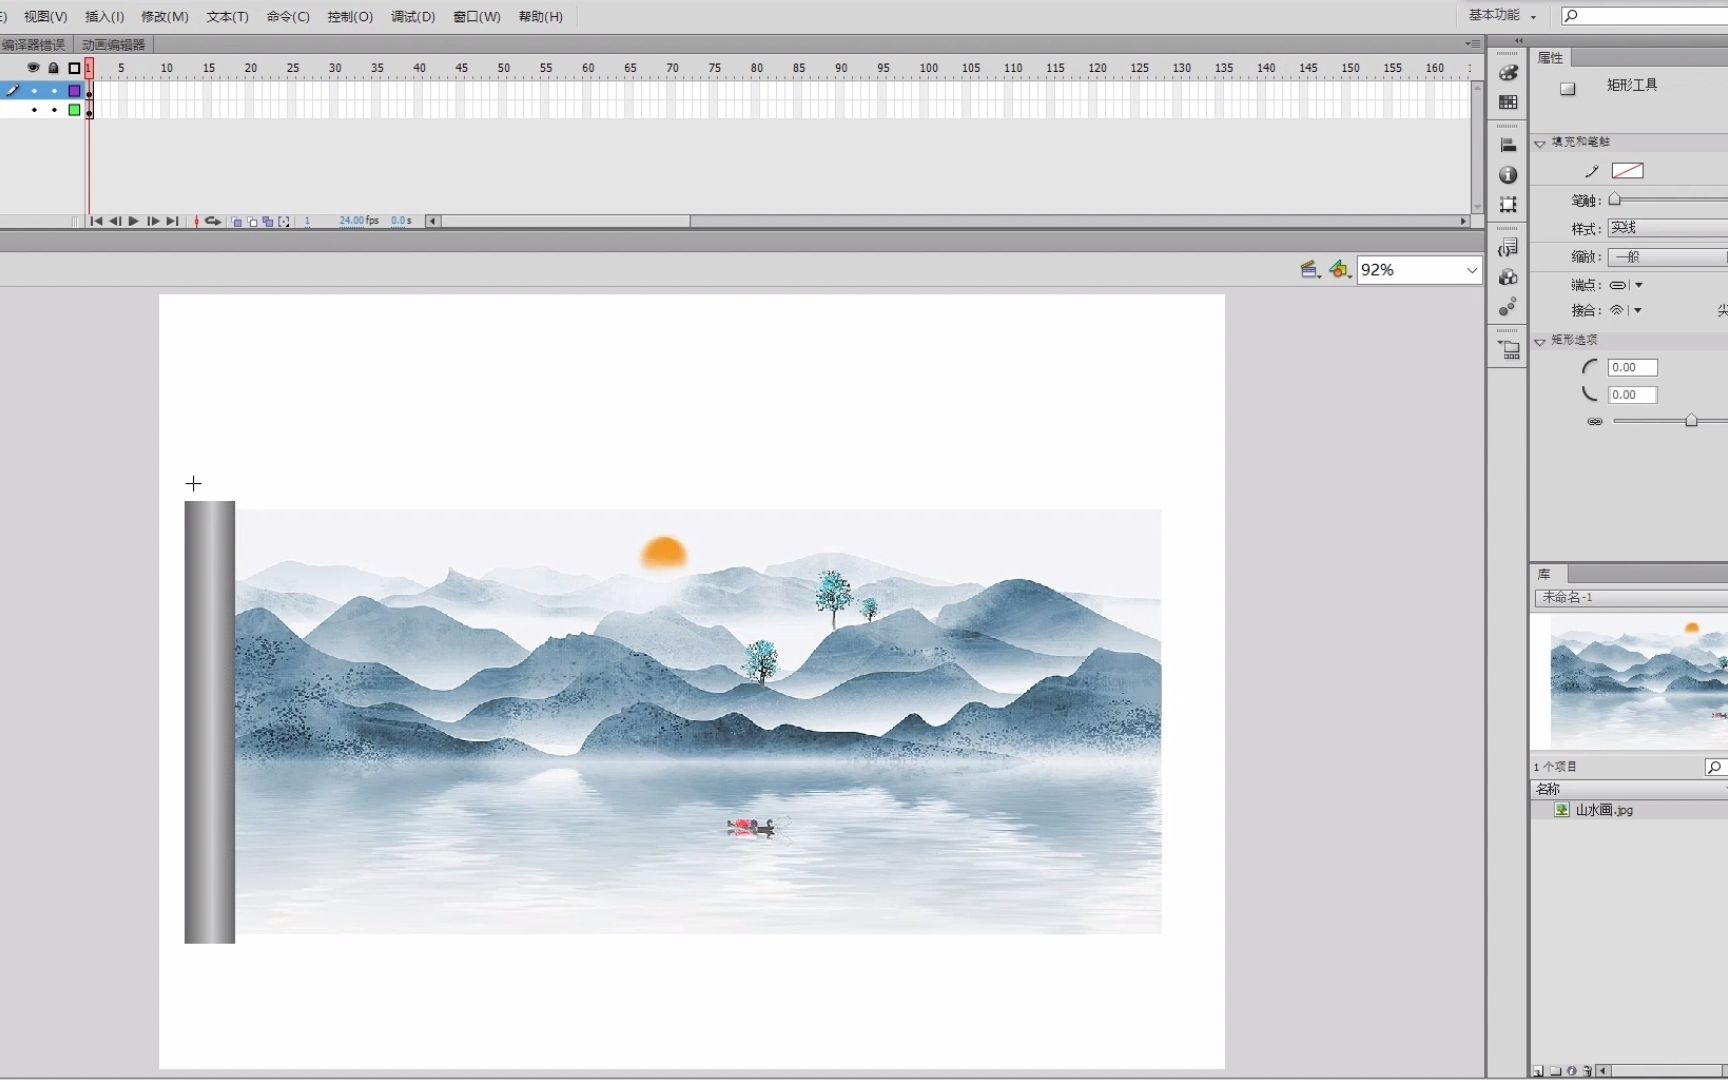1728x1080 pixels.
Task: Click the pencil stroke color icon
Action: pos(1592,171)
